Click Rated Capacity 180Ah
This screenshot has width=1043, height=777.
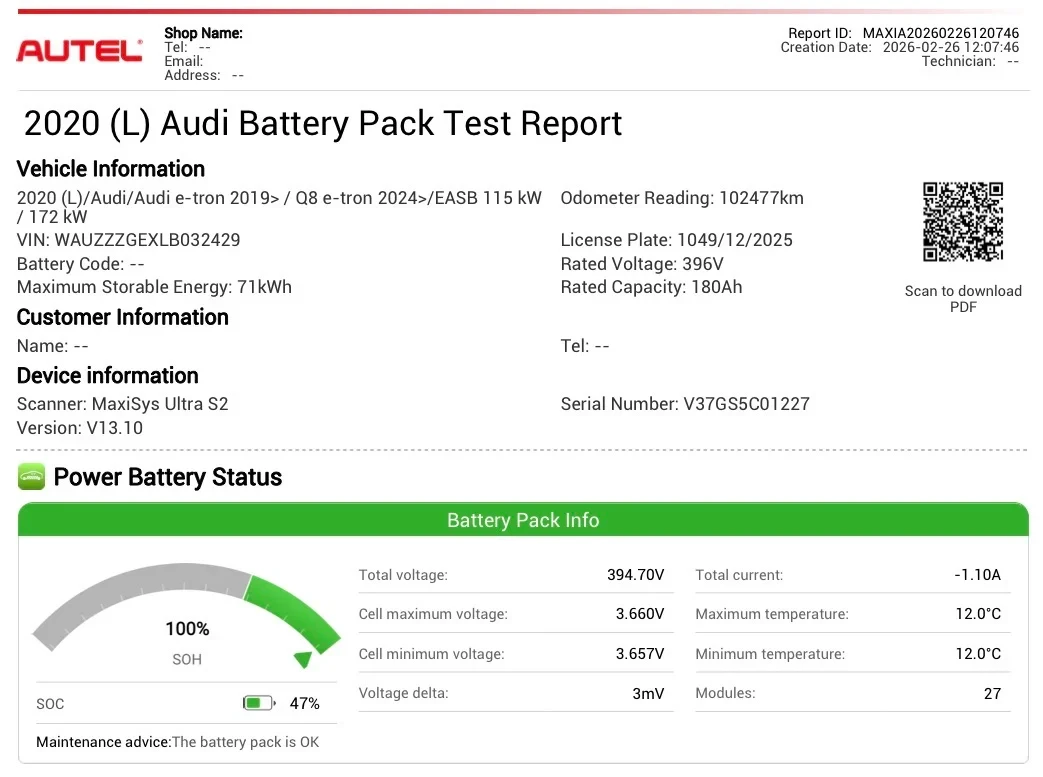[x=651, y=287]
